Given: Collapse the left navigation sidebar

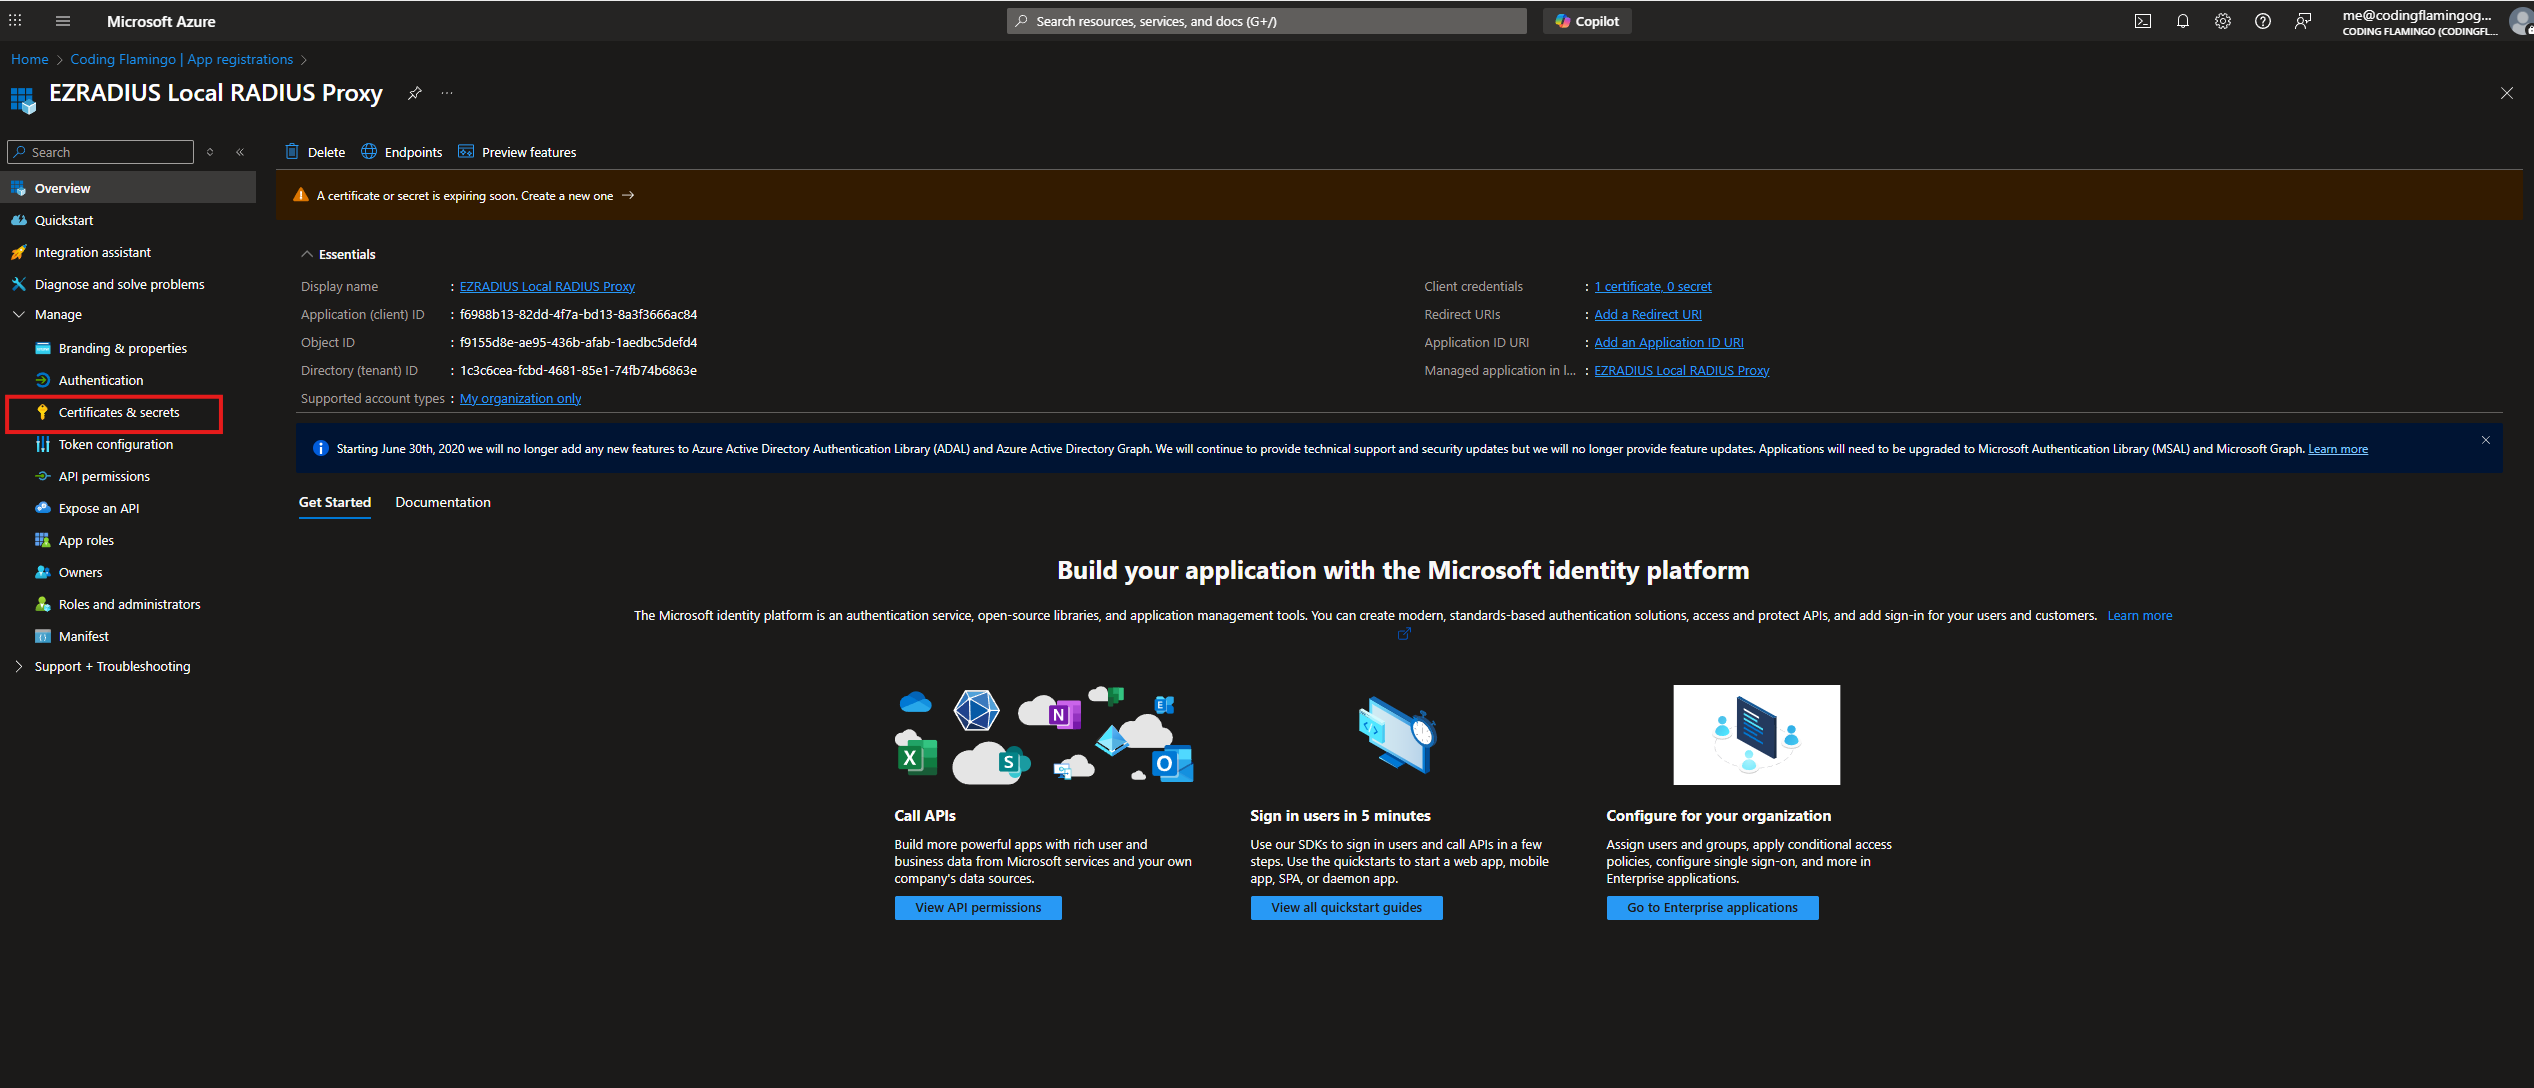Looking at the screenshot, I should (240, 152).
